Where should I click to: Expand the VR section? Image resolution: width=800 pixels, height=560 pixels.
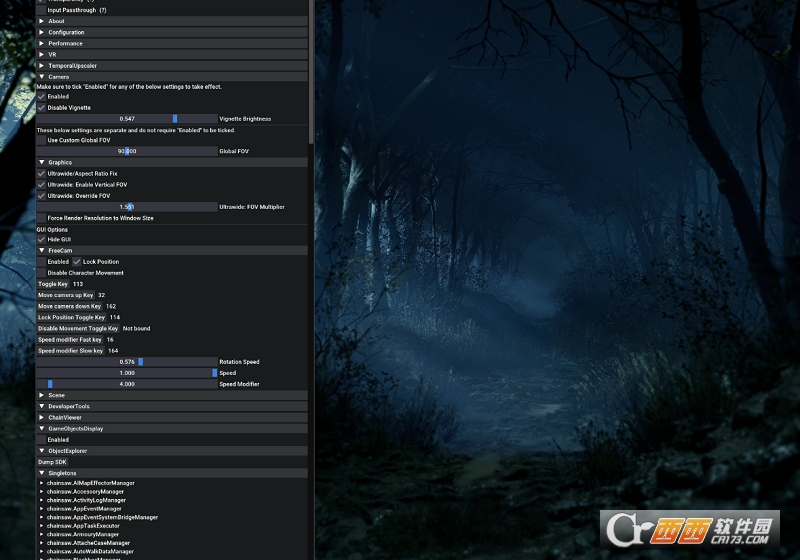click(172, 55)
